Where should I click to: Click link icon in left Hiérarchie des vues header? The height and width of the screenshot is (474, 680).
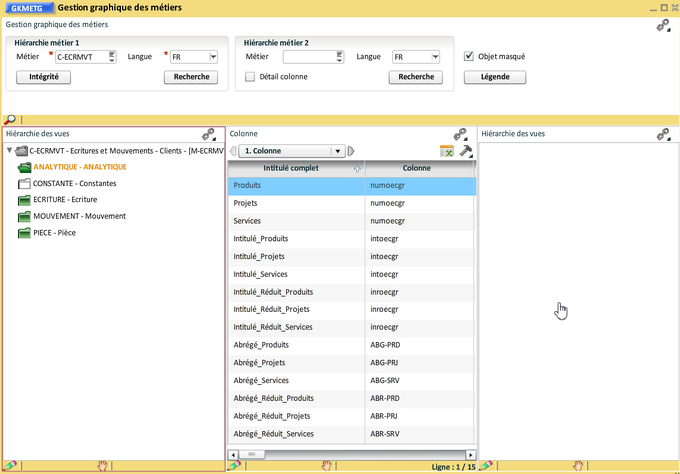(x=209, y=133)
